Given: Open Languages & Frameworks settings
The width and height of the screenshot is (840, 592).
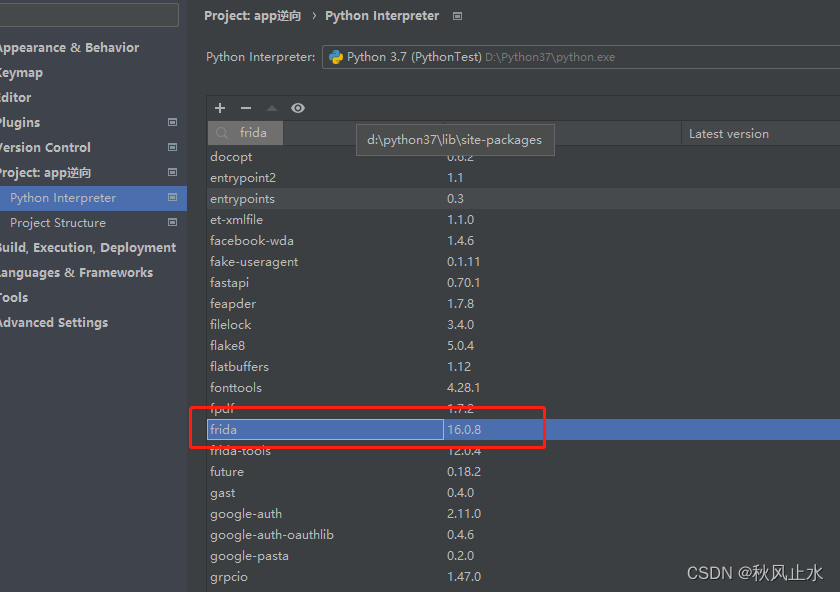Looking at the screenshot, I should (76, 273).
